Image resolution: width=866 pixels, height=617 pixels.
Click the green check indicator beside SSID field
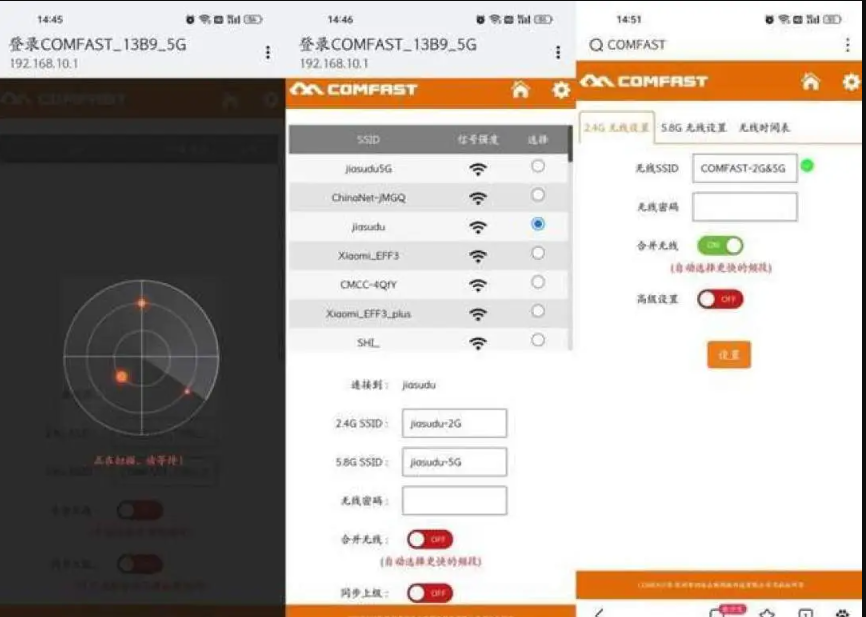[x=807, y=165]
